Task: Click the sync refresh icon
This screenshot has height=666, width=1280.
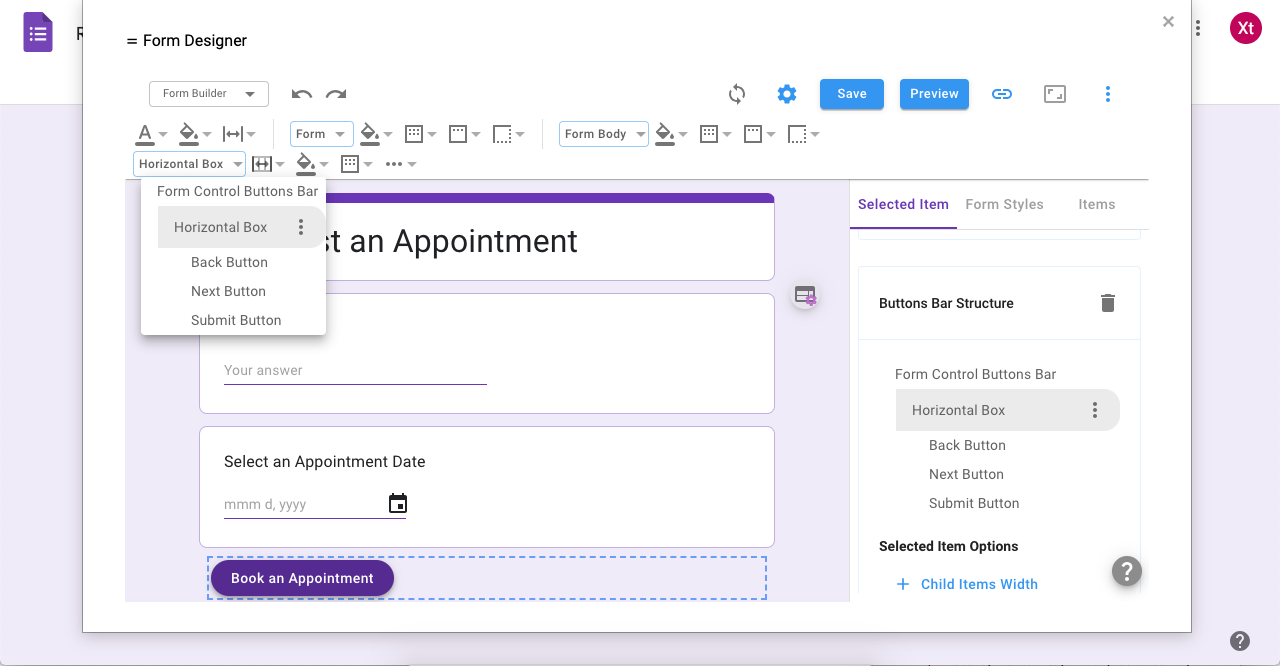Action: (737, 94)
